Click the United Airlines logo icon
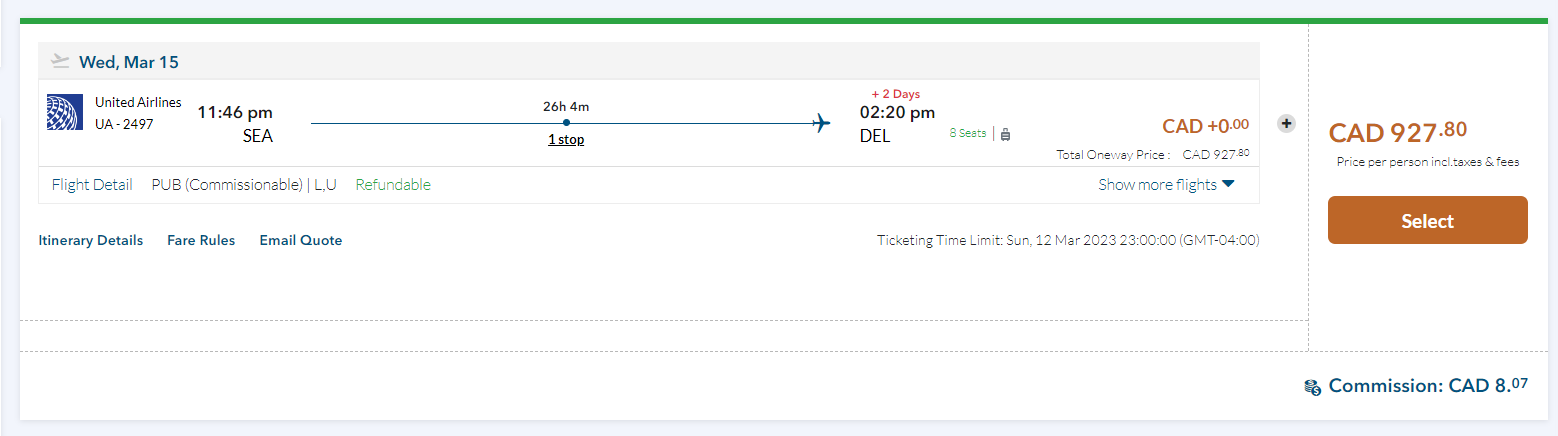The height and width of the screenshot is (436, 1558). [x=64, y=112]
